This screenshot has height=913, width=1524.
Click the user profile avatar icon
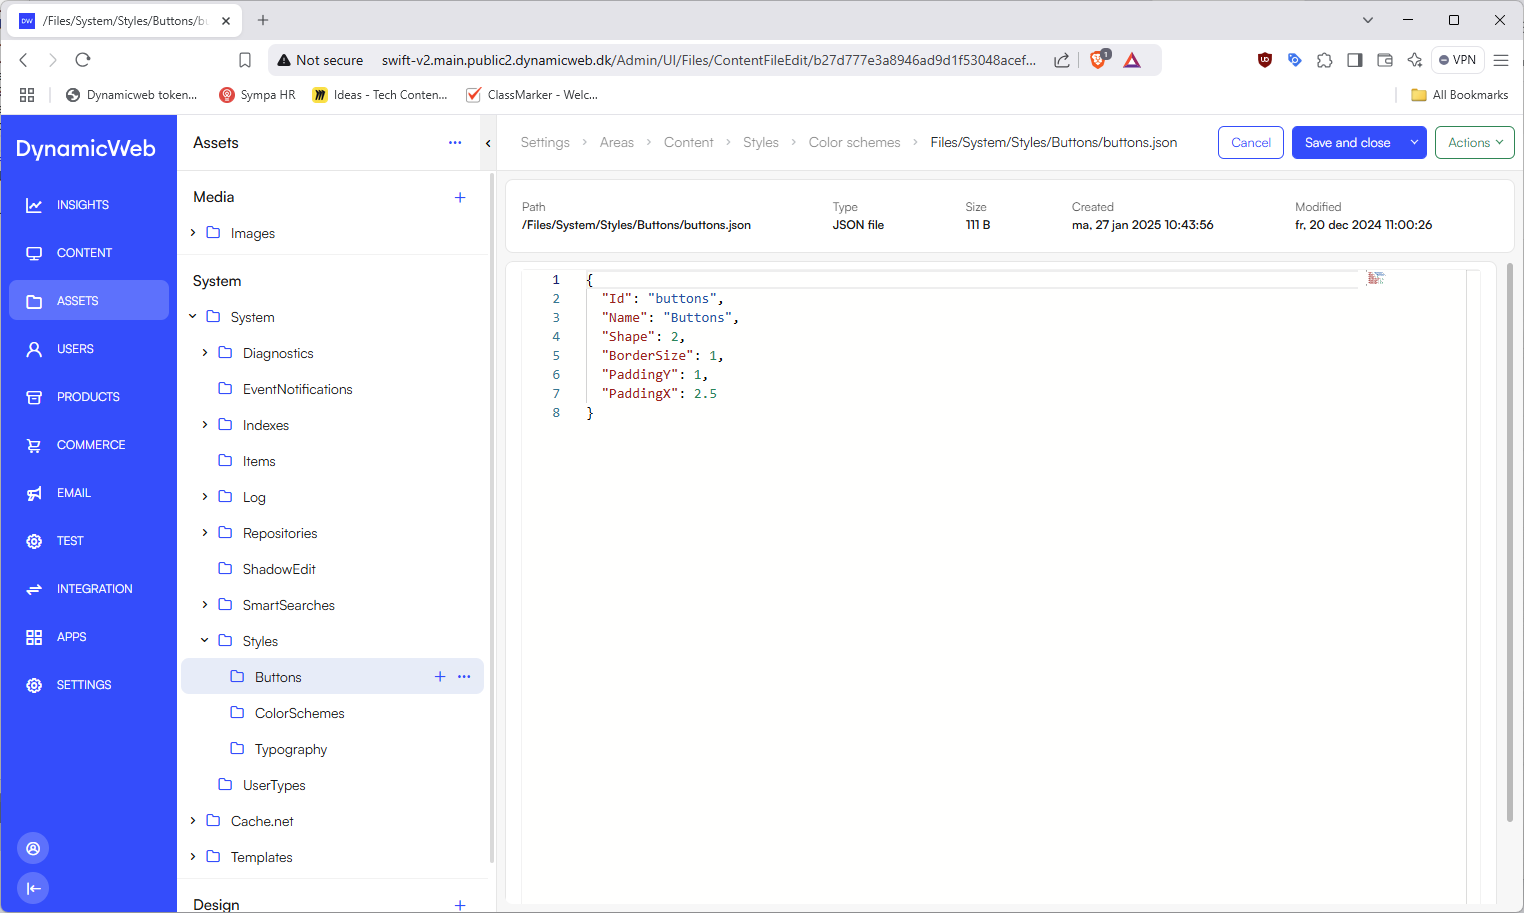(x=33, y=848)
